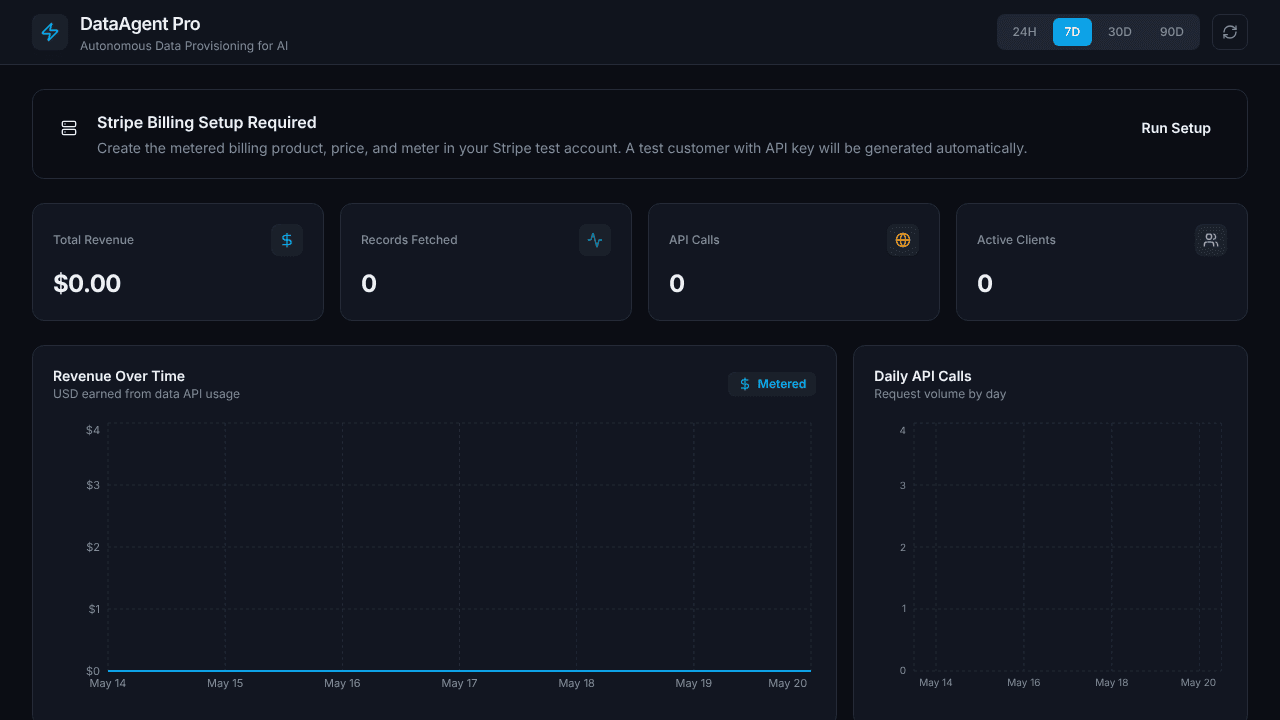Click 'USD earned from data API usage' caption
This screenshot has width=1280, height=720.
point(146,394)
